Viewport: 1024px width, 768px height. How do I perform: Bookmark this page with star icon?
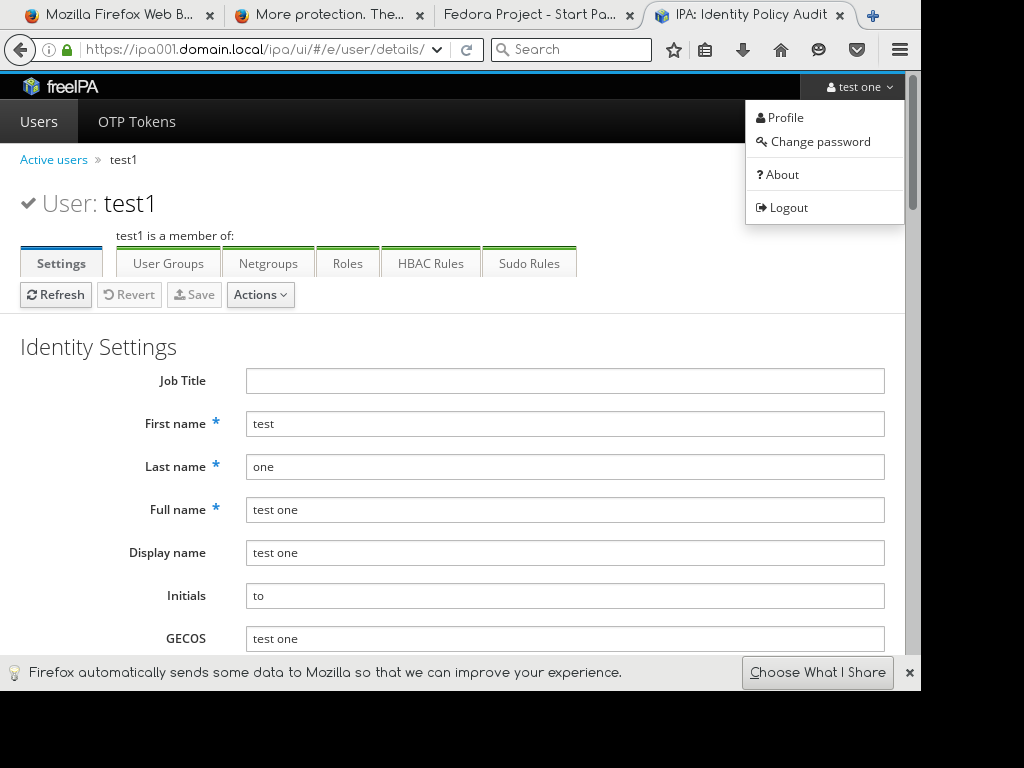(x=674, y=50)
